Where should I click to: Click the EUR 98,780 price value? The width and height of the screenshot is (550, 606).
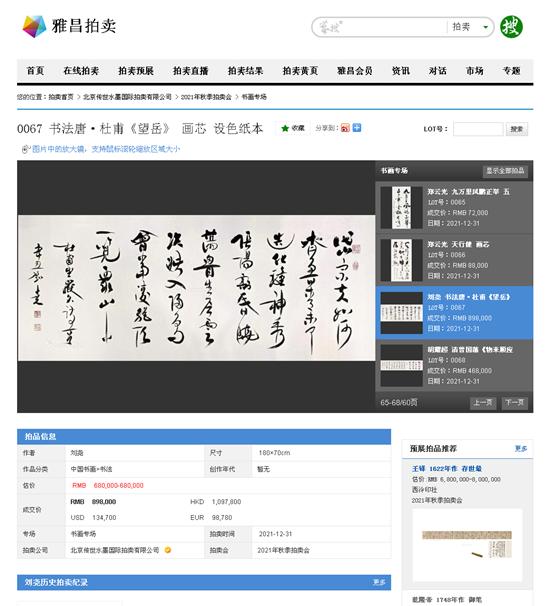coord(211,517)
